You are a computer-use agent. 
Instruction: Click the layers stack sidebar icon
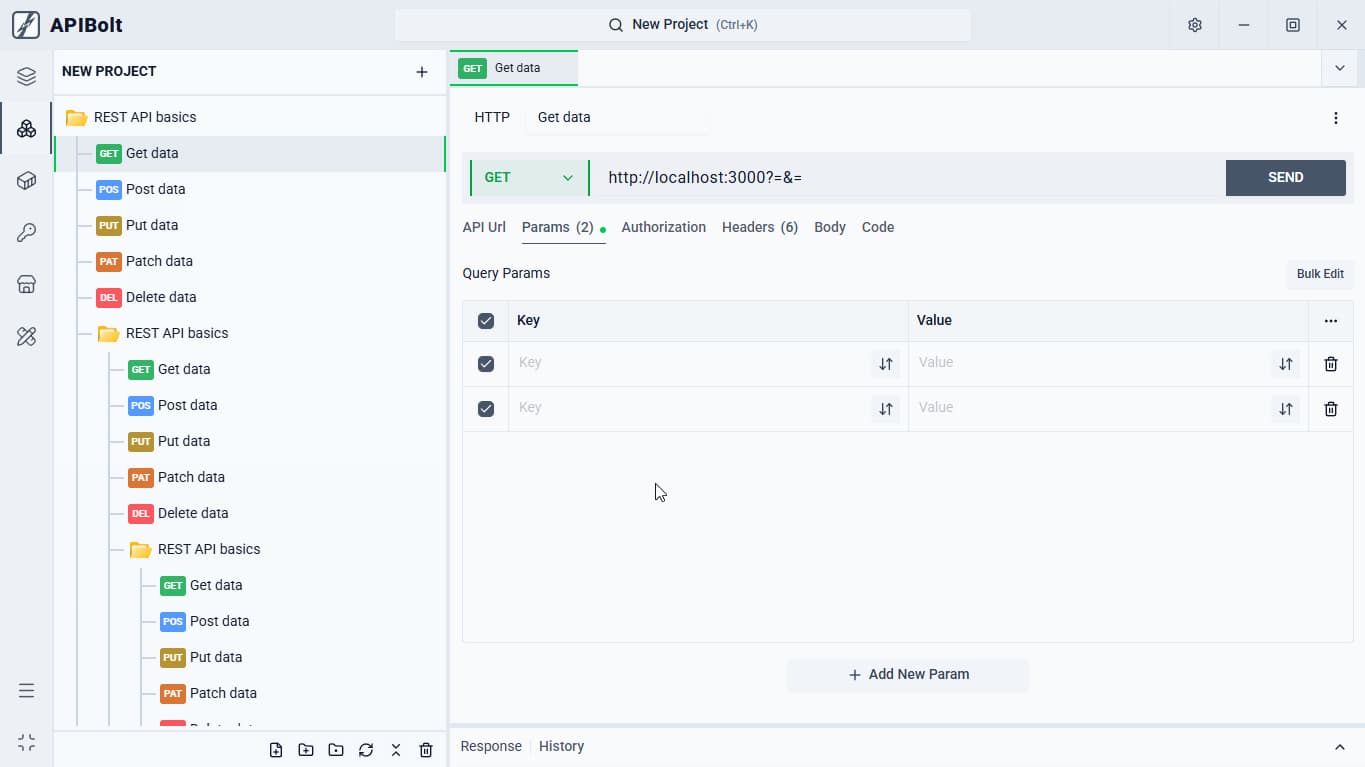click(27, 76)
